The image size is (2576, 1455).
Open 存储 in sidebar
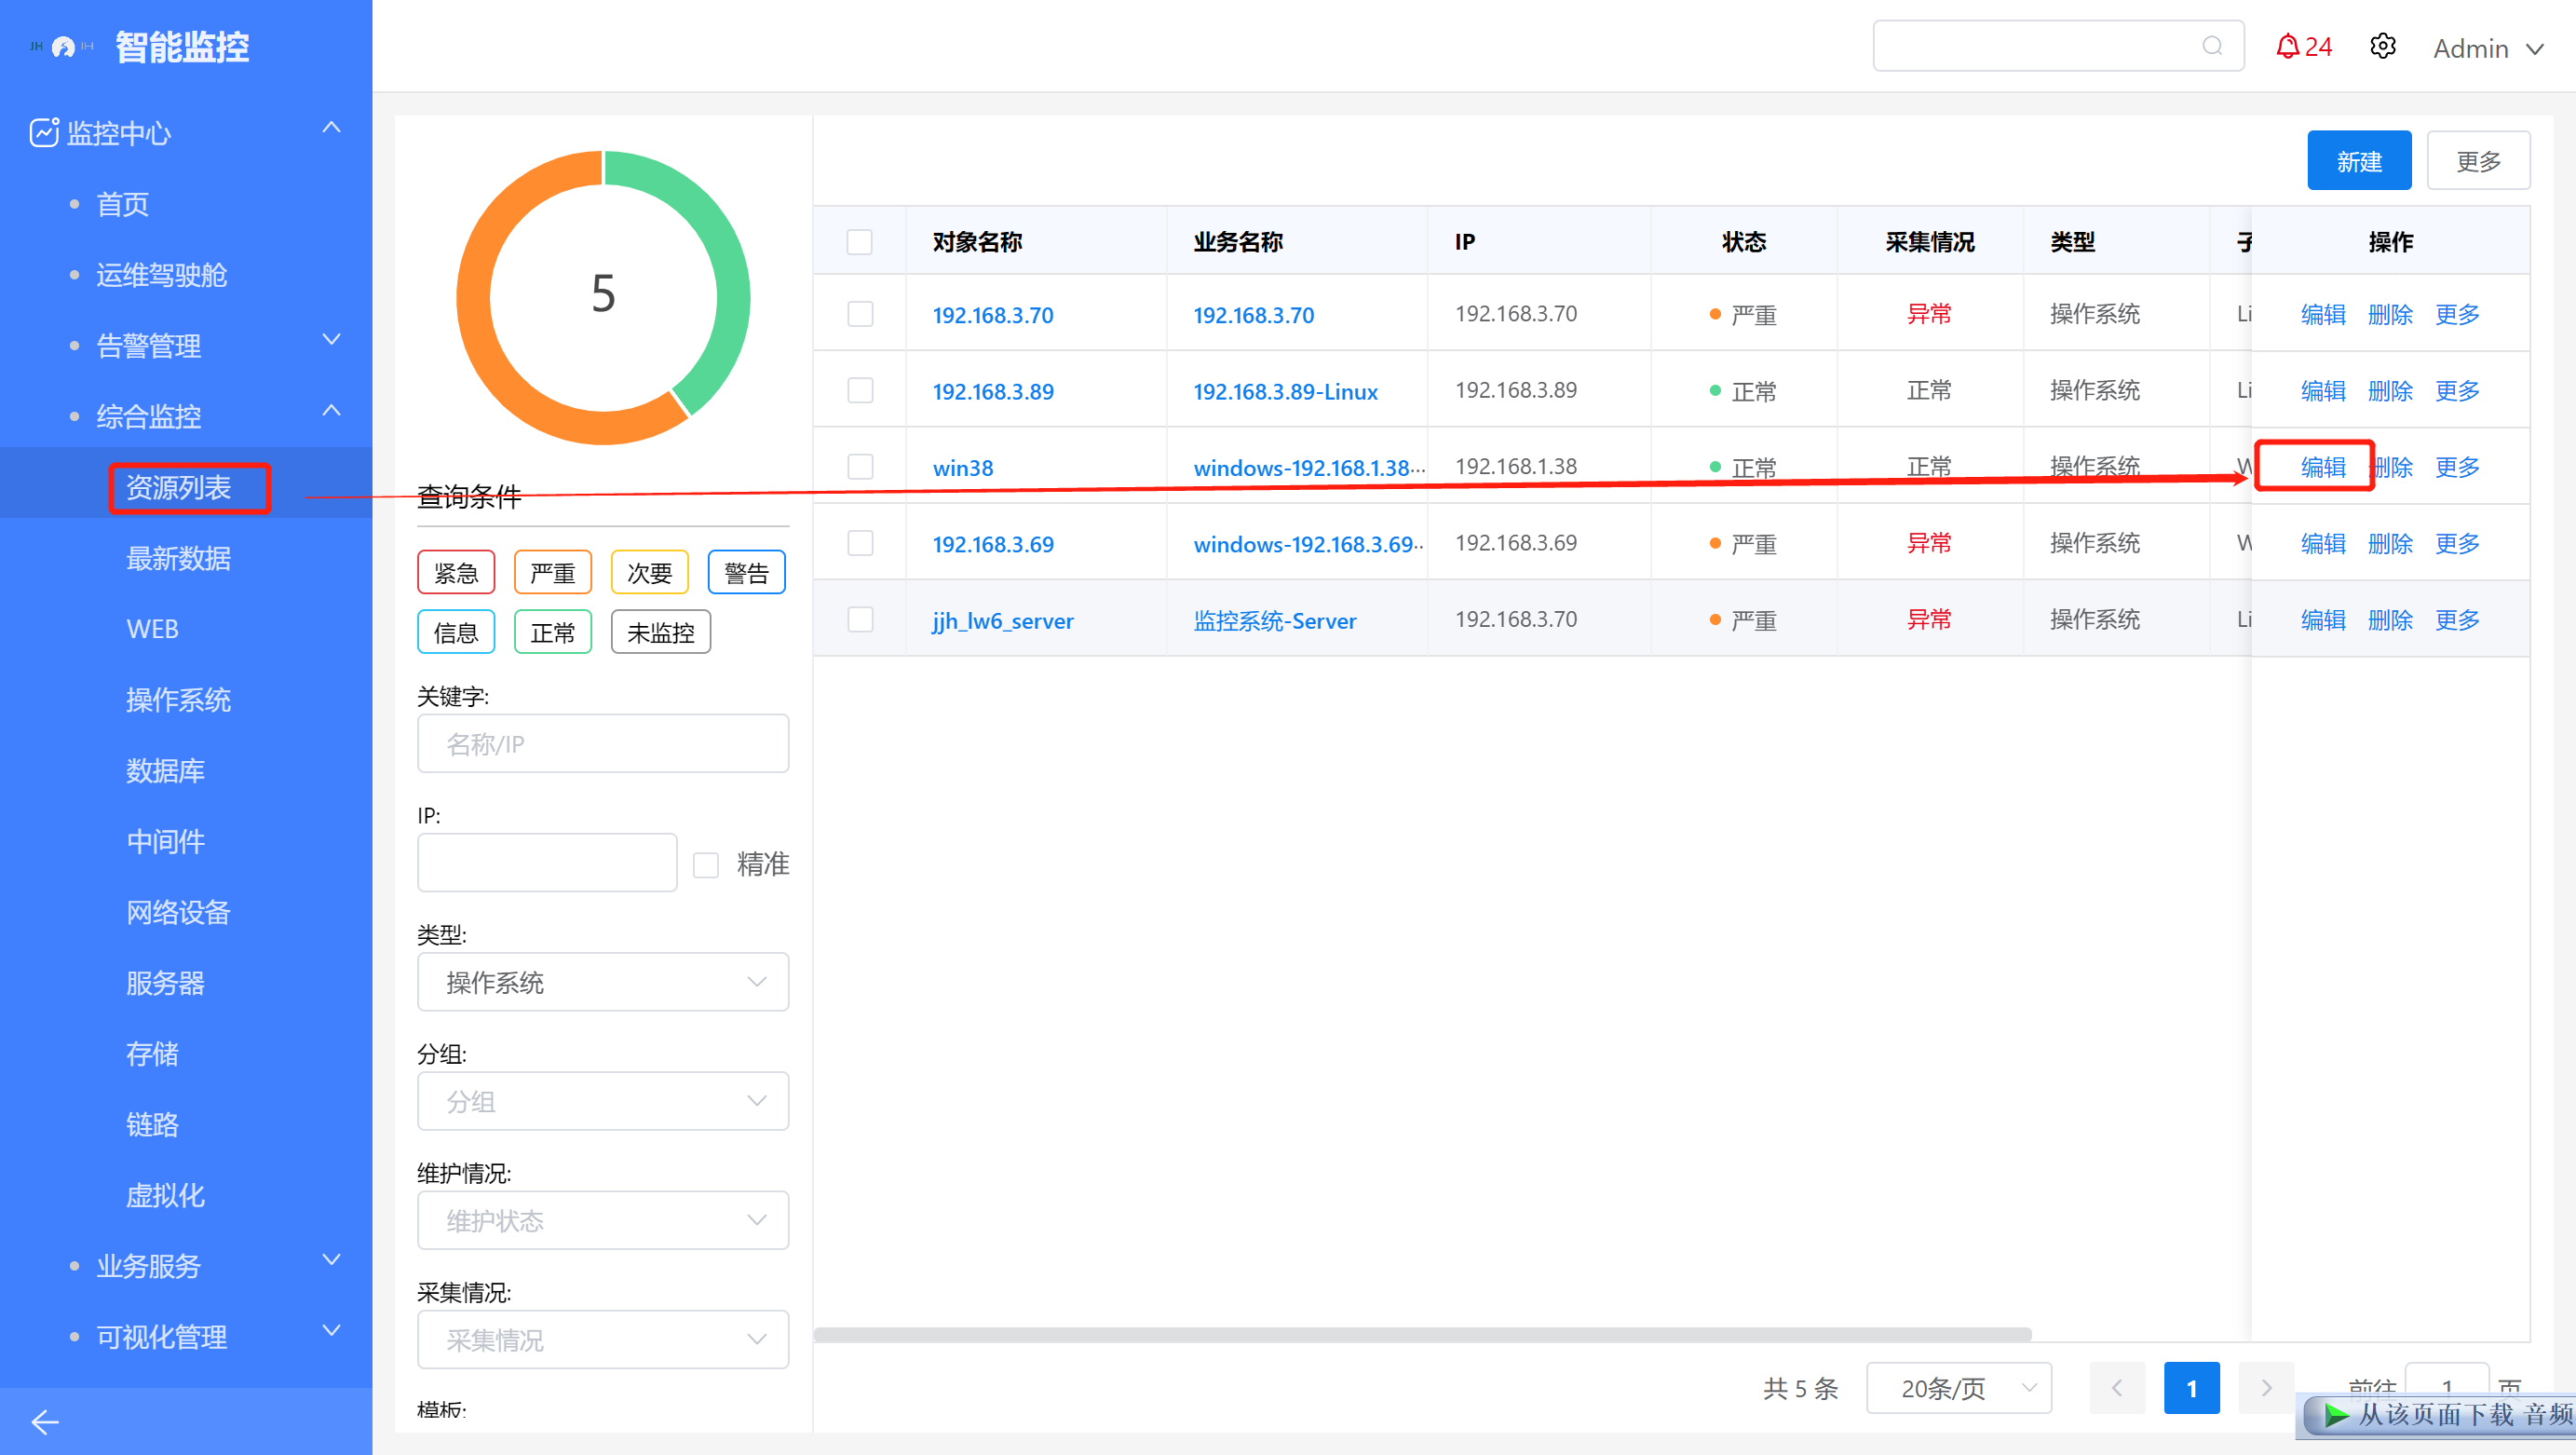coord(152,1053)
